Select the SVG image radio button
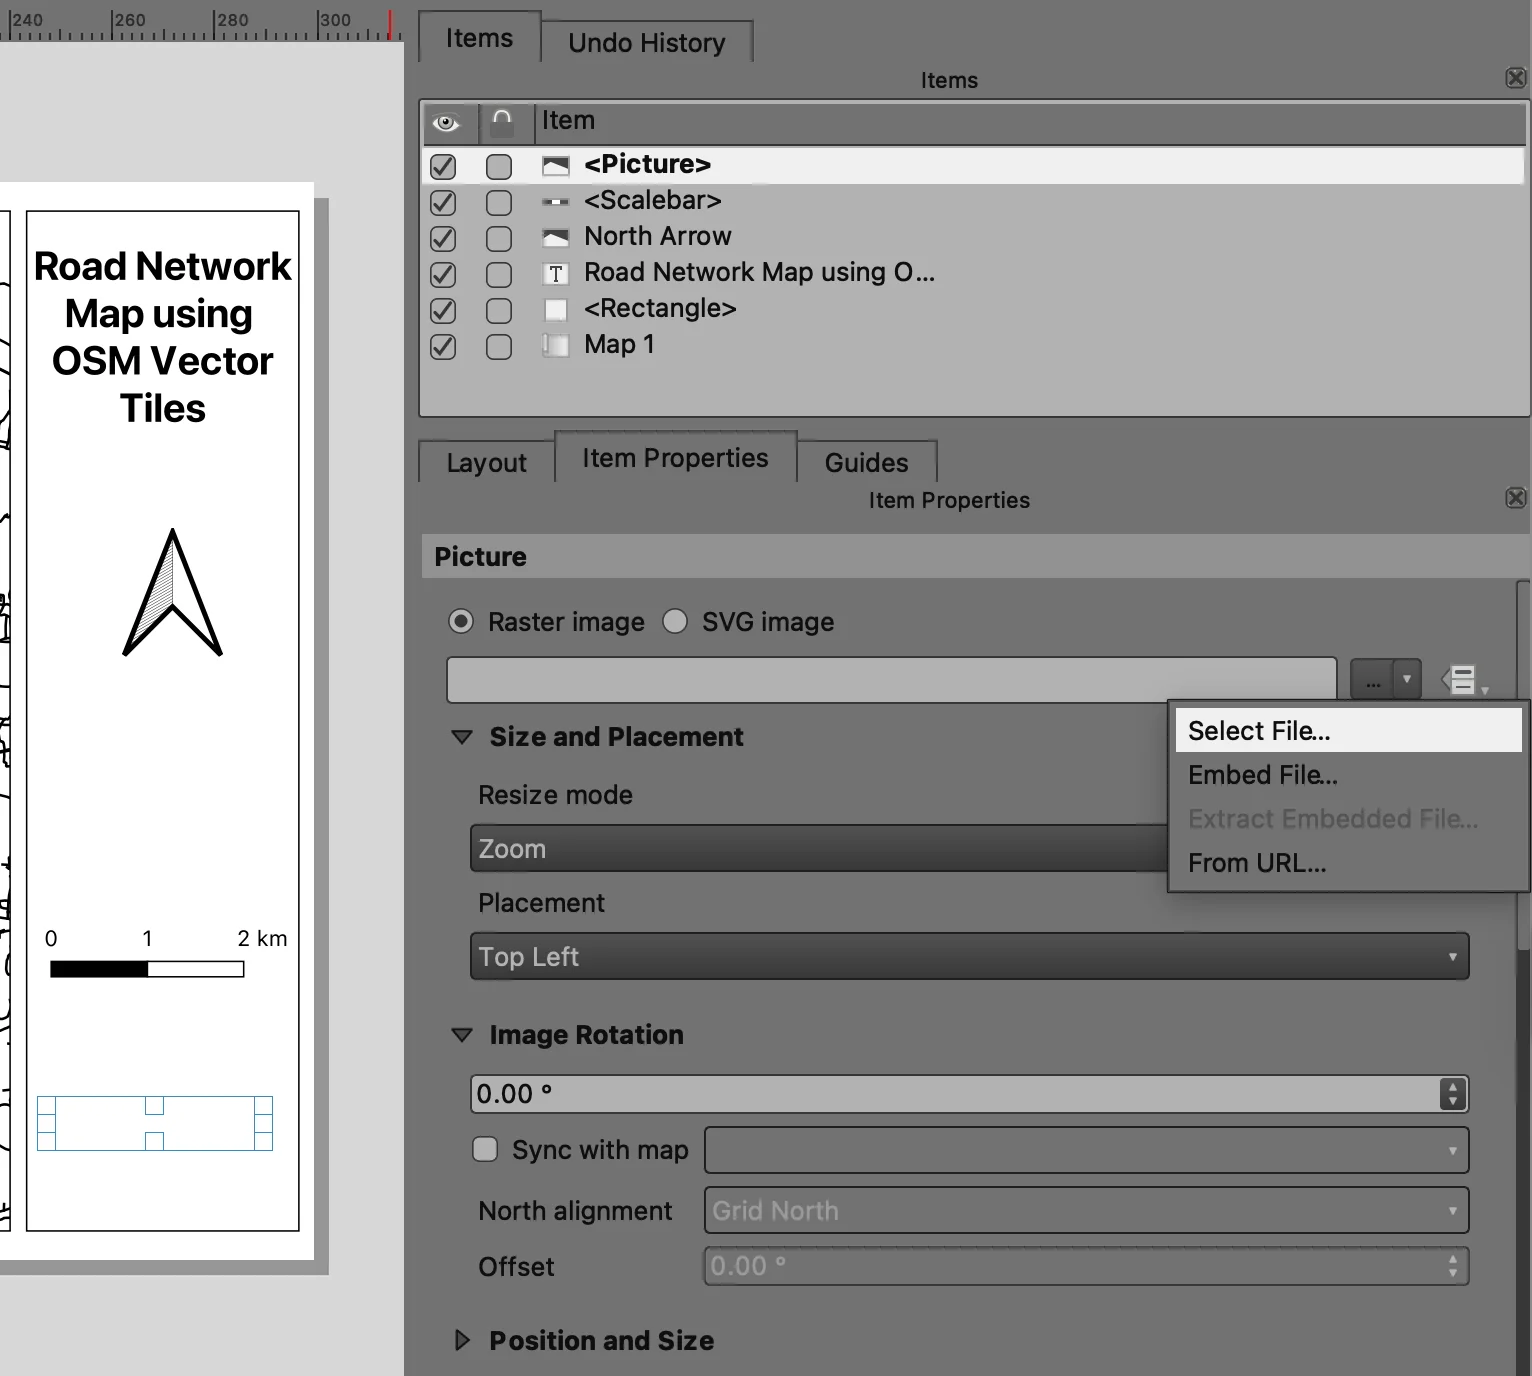The image size is (1532, 1376). [675, 621]
